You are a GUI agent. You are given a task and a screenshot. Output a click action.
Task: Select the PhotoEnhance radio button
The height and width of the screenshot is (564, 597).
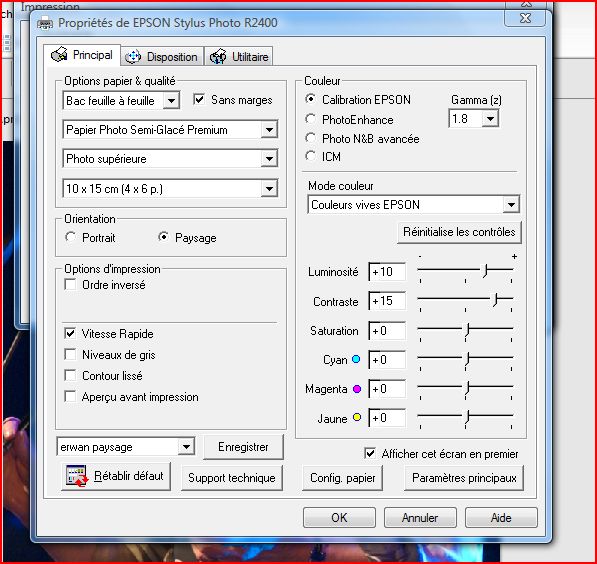310,119
